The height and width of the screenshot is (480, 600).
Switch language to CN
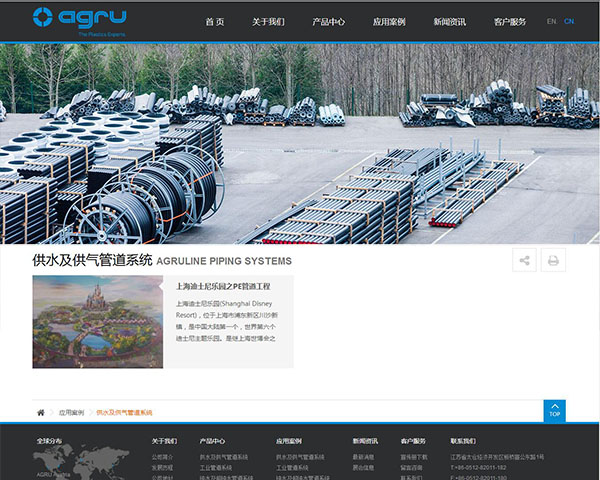click(x=569, y=21)
